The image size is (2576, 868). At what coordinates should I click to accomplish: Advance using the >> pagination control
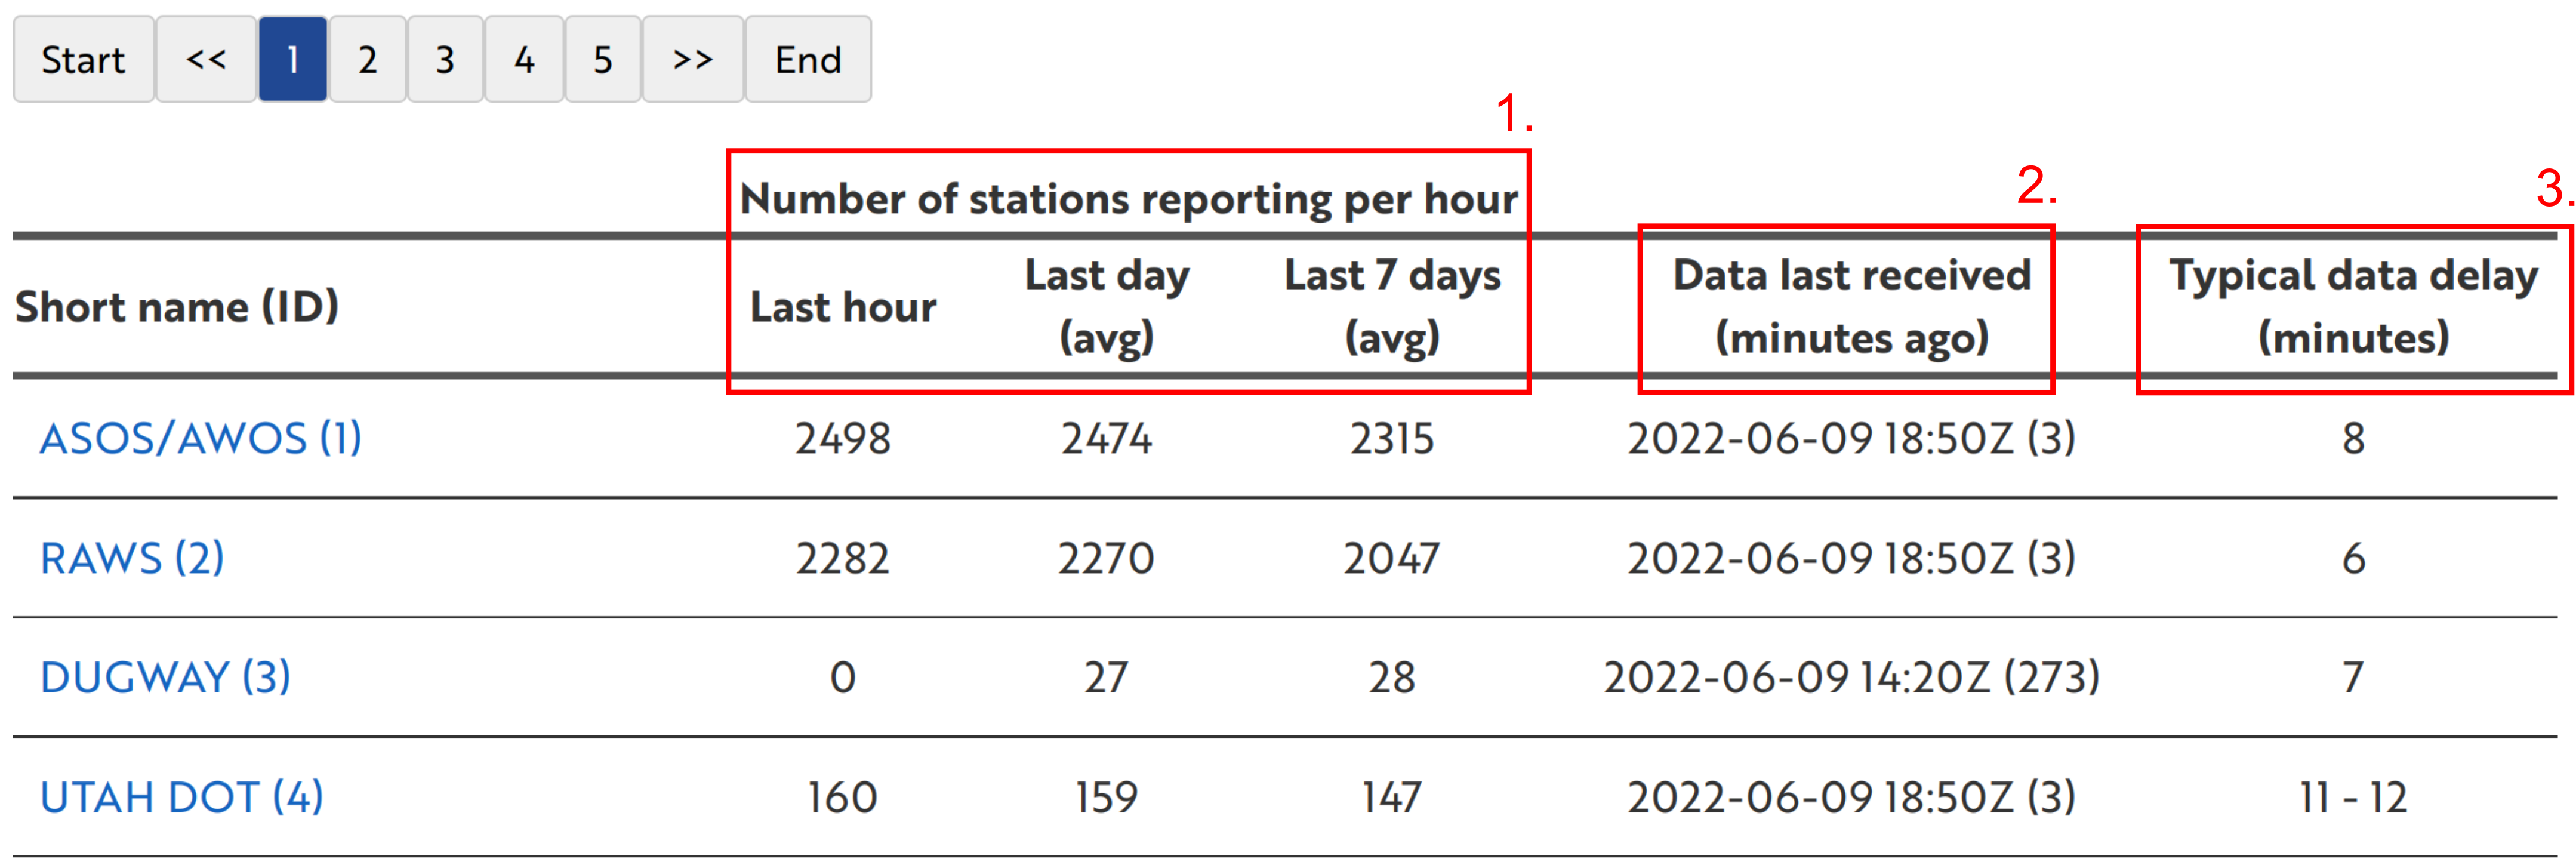click(x=693, y=60)
